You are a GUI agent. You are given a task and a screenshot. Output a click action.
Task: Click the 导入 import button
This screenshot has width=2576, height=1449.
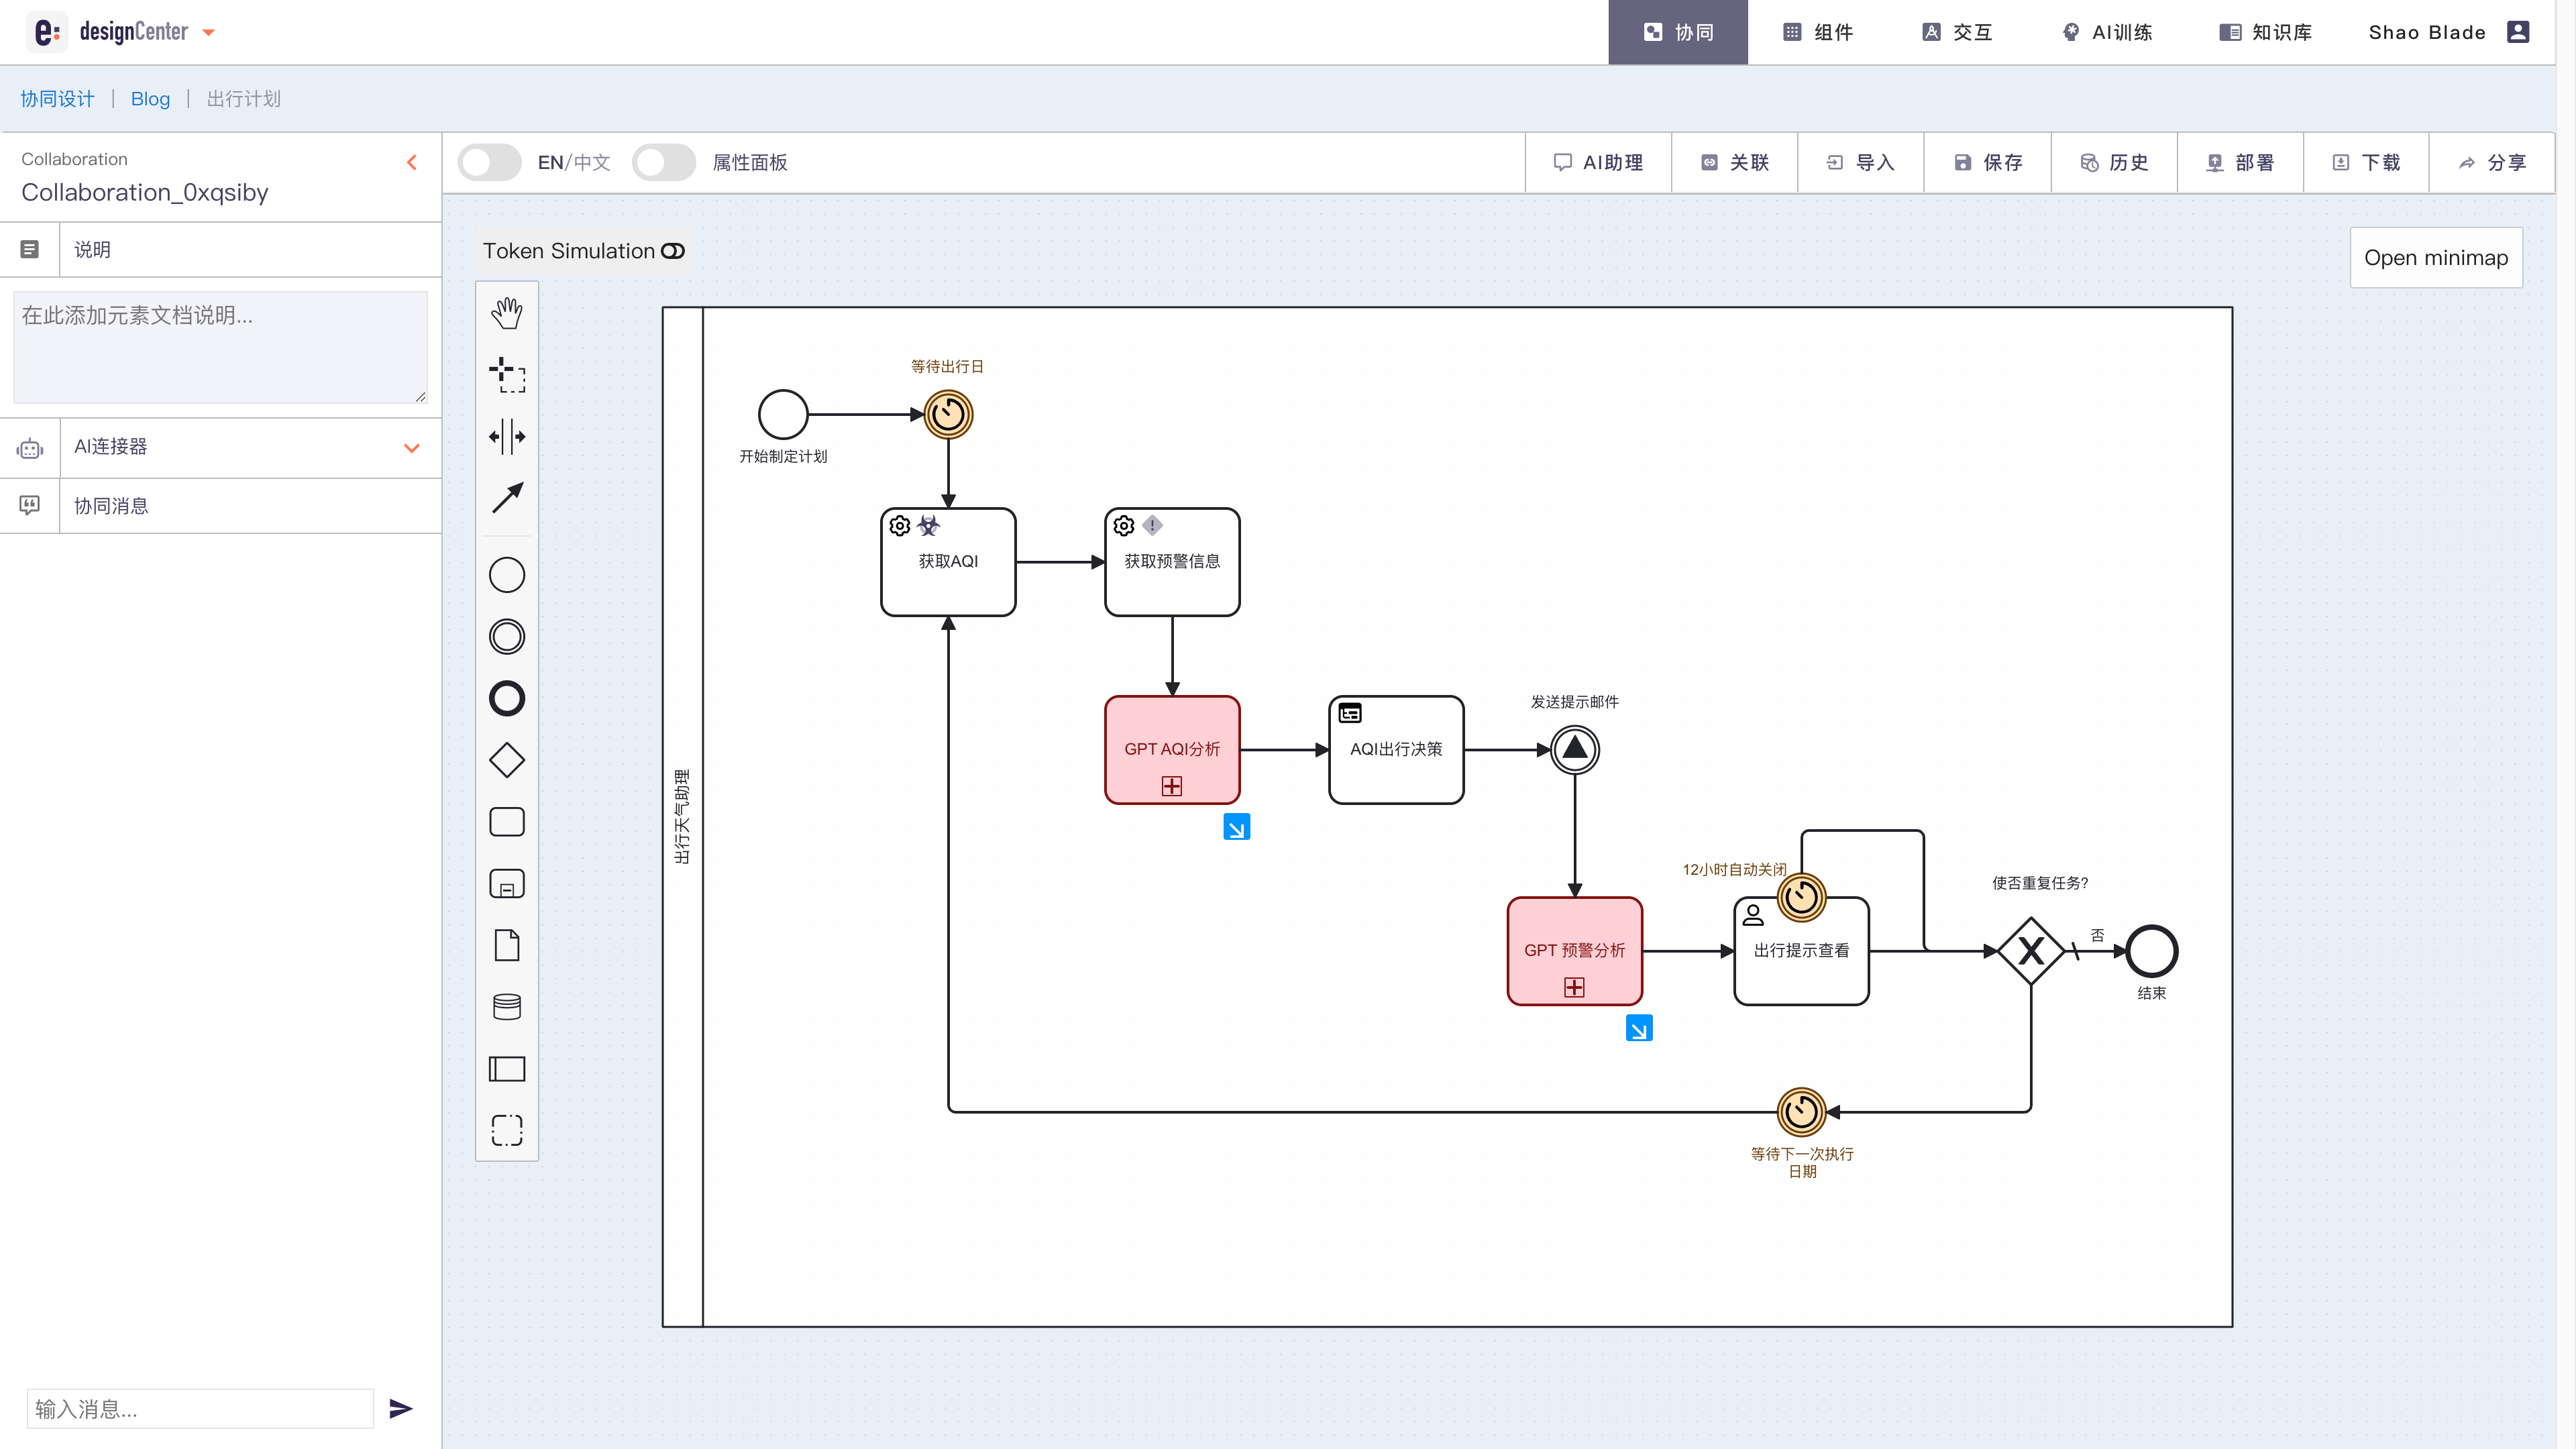(1861, 162)
